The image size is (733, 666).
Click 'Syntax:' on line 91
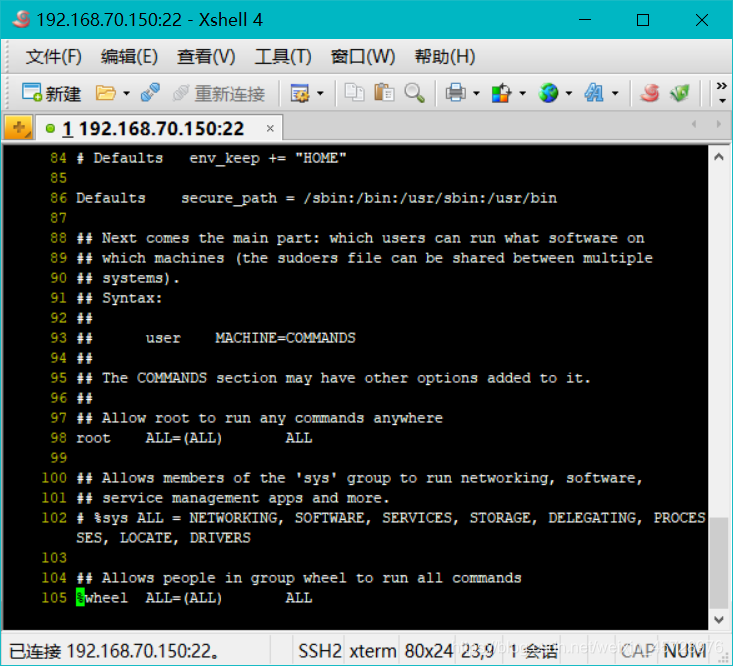click(132, 298)
